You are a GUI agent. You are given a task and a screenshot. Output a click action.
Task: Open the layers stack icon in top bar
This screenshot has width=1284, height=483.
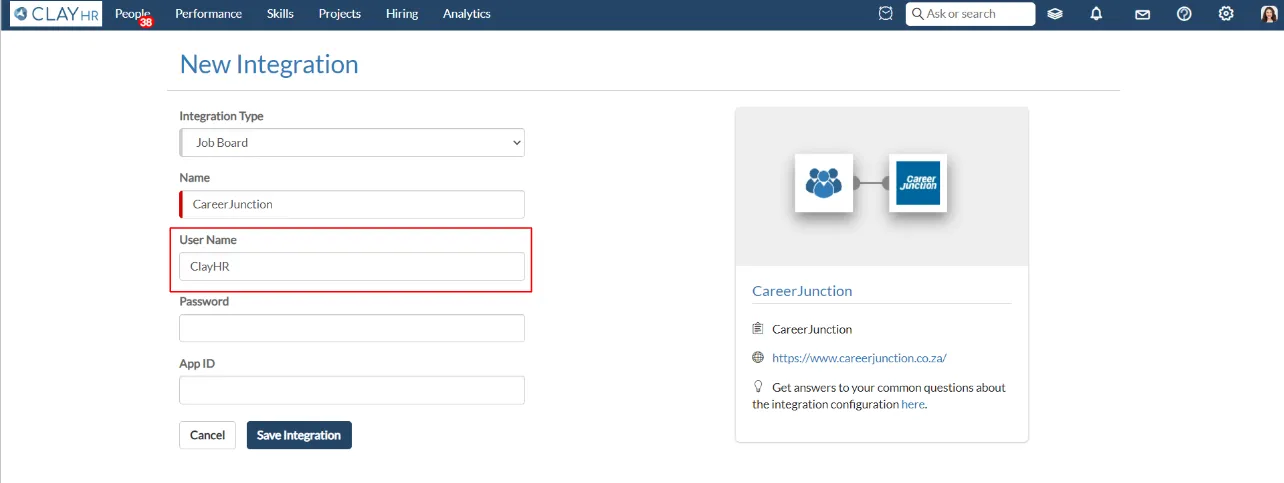(x=1055, y=14)
